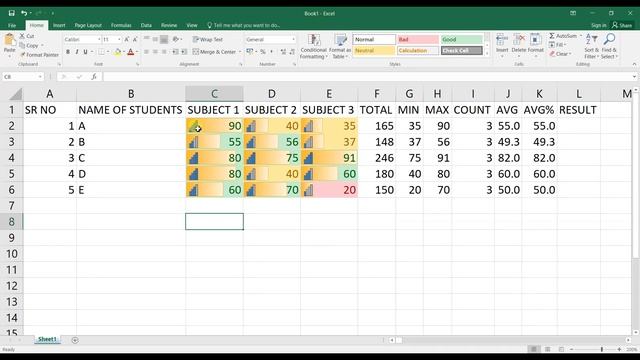Screen dimensions: 640x360
Task: Click the Save icon in the title bar
Action: point(11,13)
